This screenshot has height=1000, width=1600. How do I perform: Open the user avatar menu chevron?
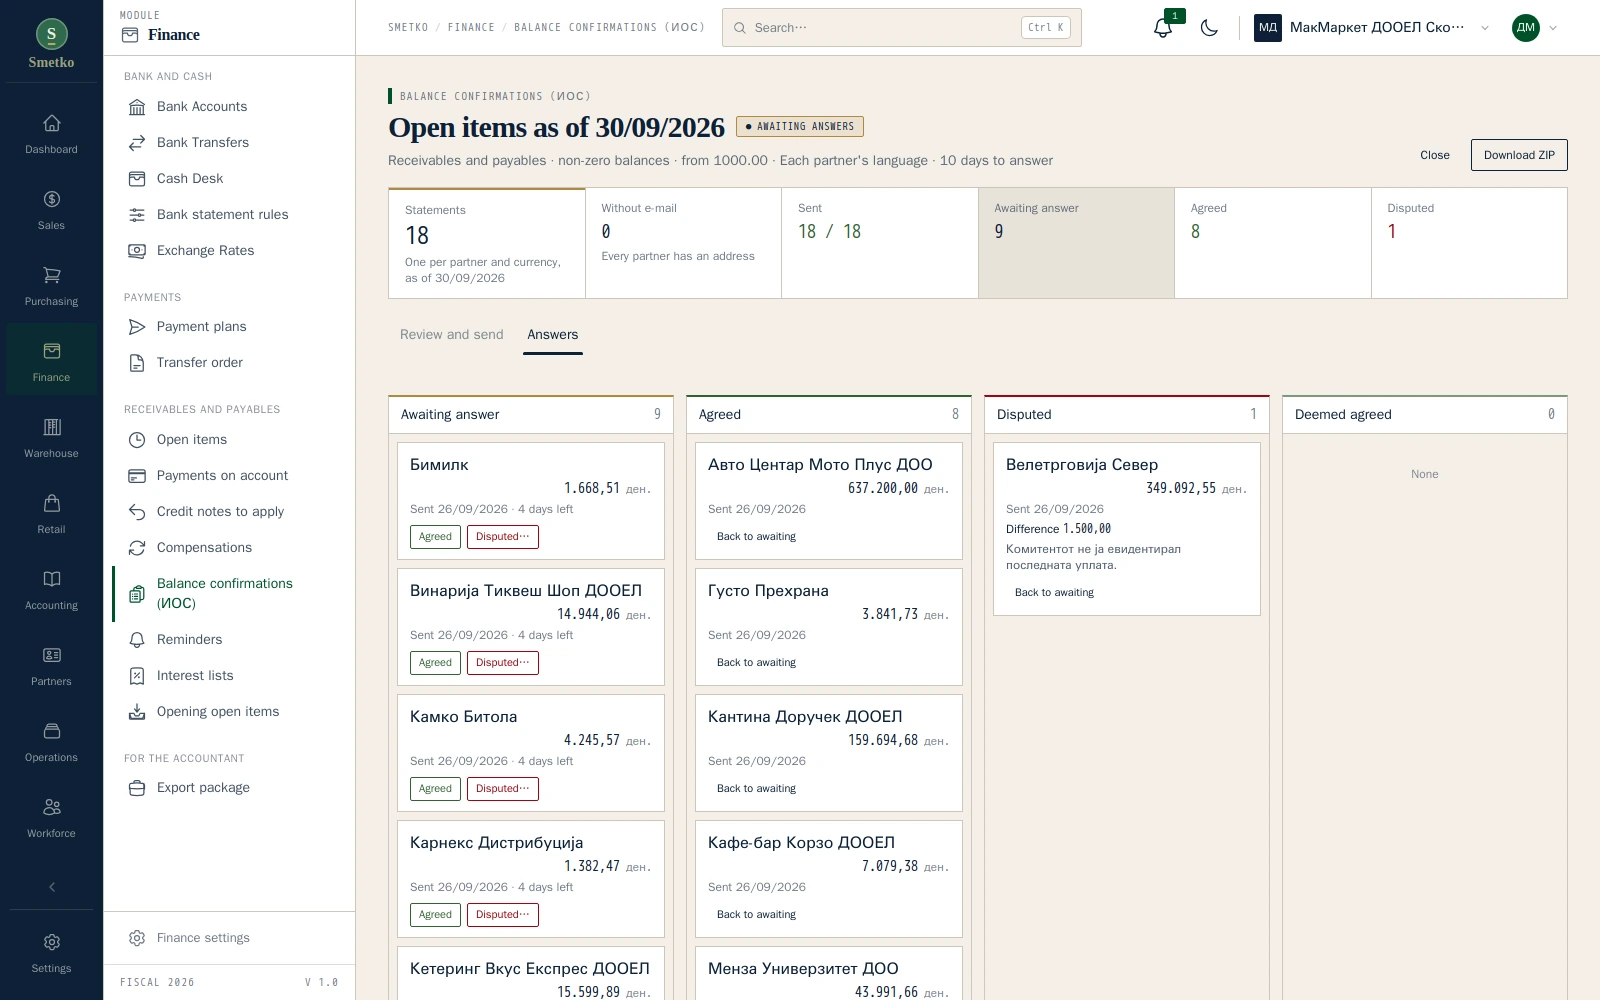pos(1553,28)
